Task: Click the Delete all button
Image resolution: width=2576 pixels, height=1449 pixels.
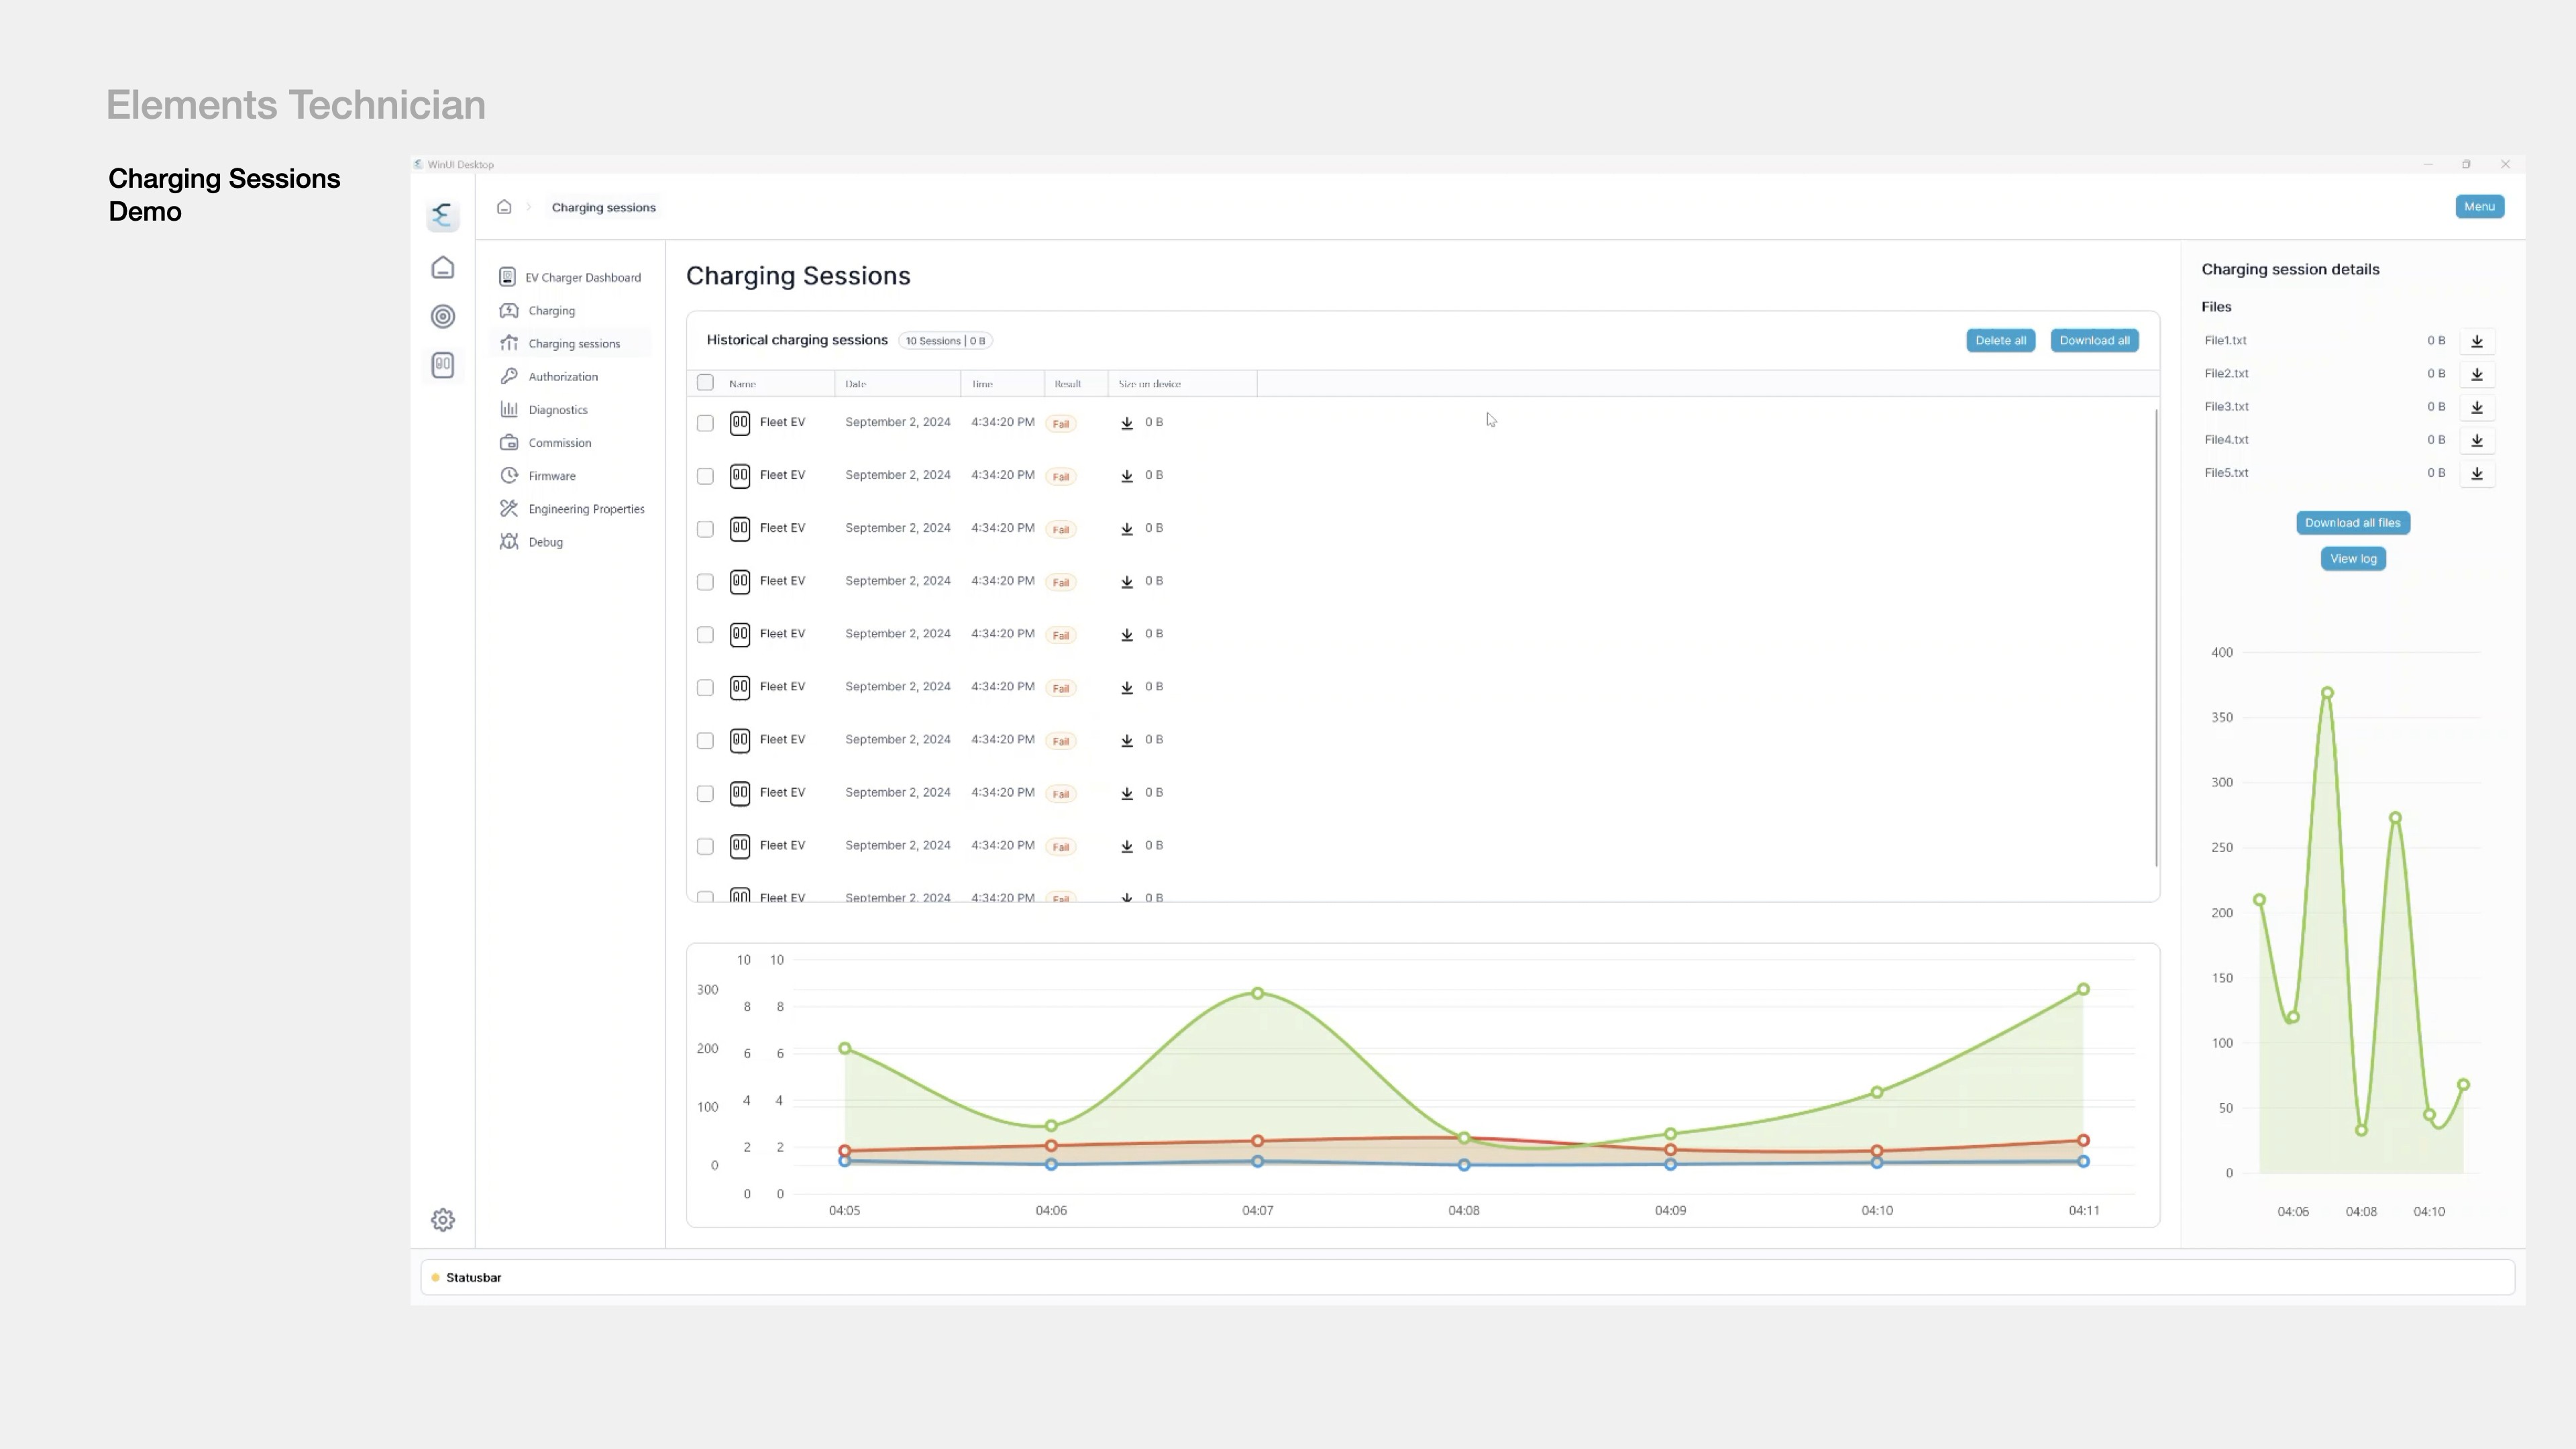Action: tap(2000, 340)
